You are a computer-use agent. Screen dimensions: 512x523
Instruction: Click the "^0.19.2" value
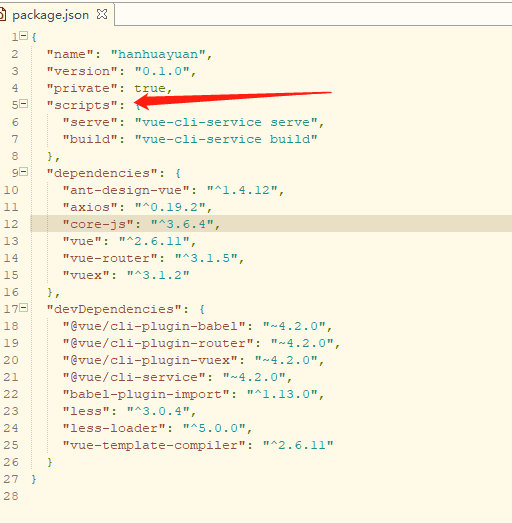point(170,207)
